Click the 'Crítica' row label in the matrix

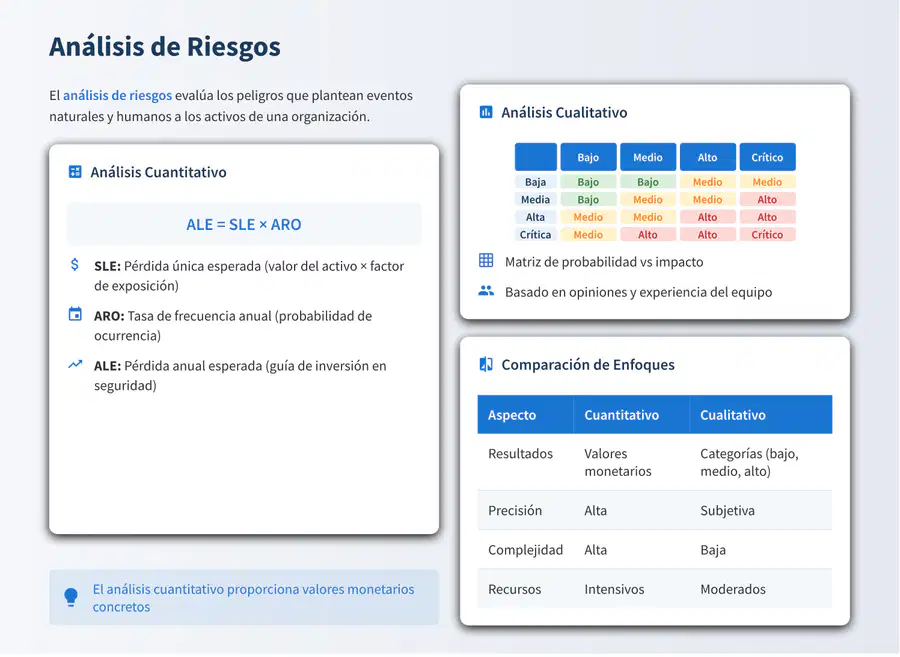point(536,235)
